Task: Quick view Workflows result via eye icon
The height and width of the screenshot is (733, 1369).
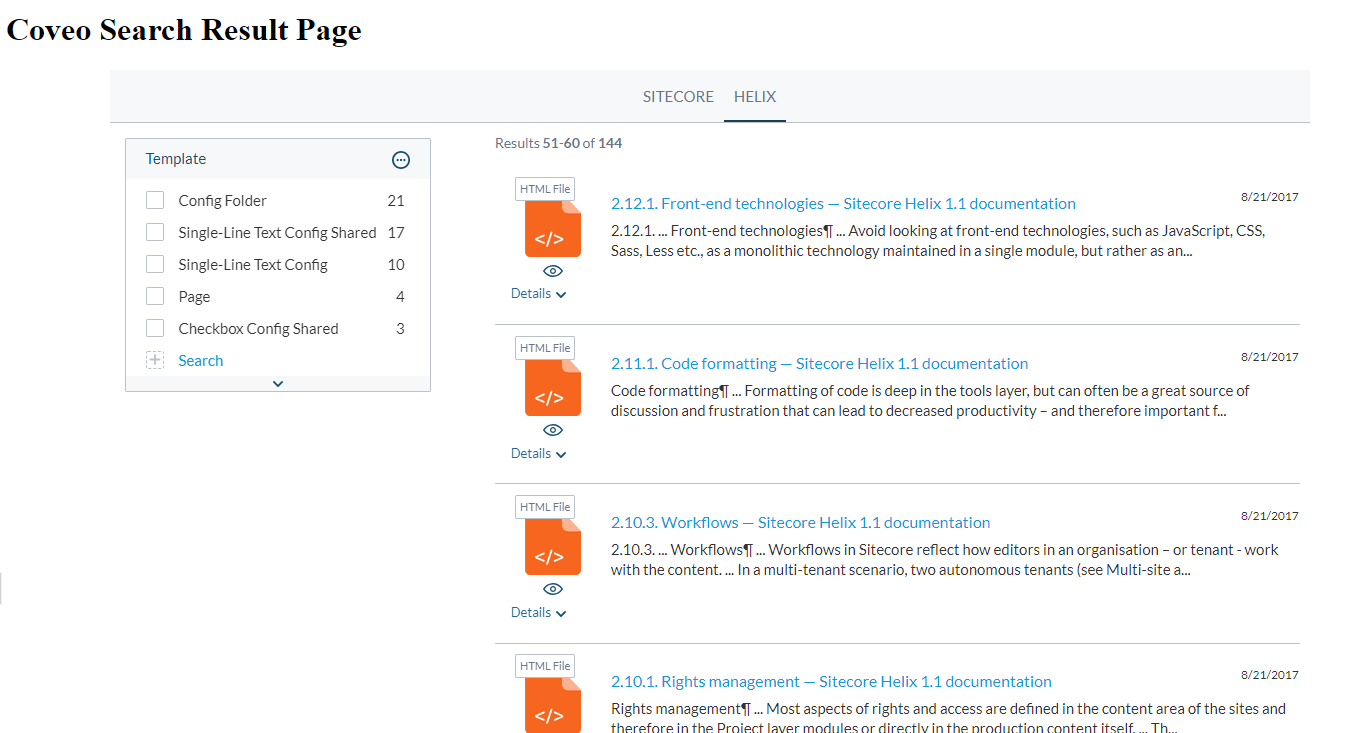Action: point(553,589)
